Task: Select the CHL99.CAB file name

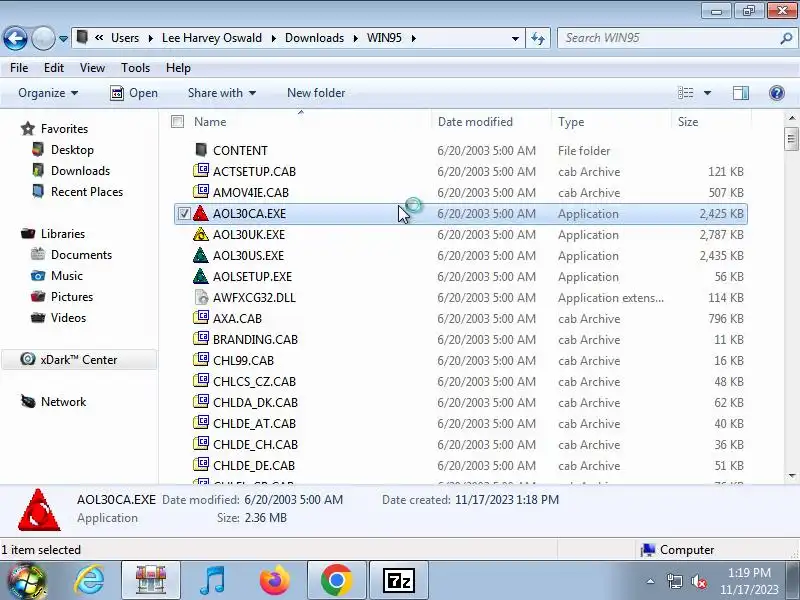Action: tap(243, 361)
